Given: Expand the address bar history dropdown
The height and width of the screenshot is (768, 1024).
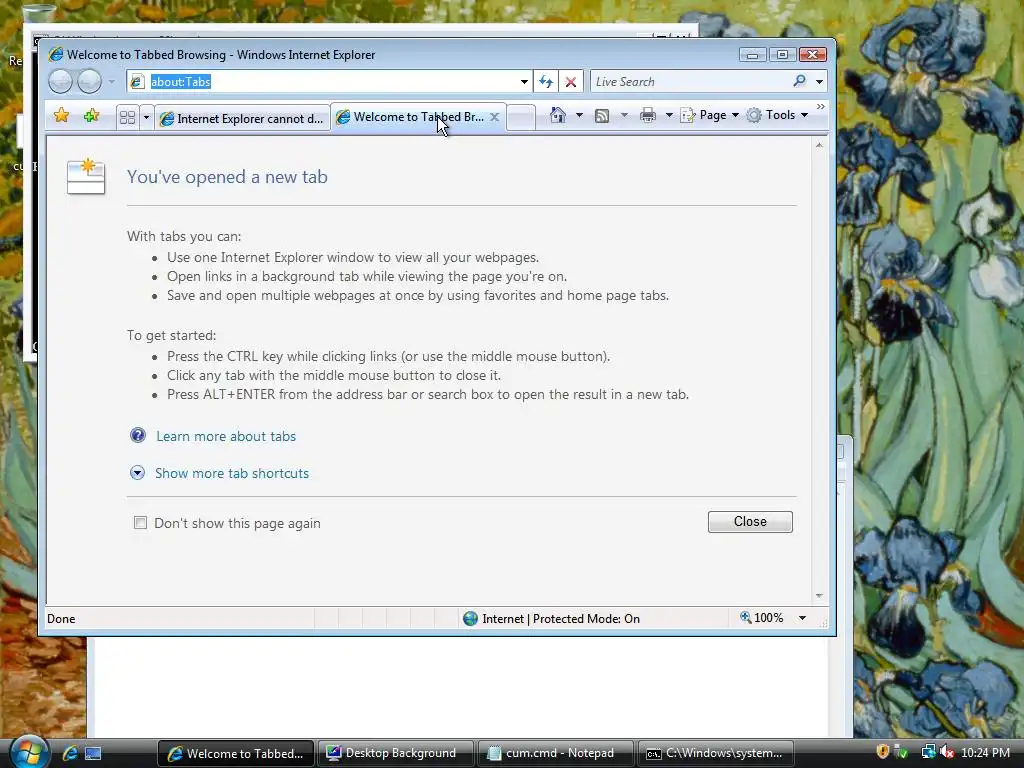Looking at the screenshot, I should [524, 82].
